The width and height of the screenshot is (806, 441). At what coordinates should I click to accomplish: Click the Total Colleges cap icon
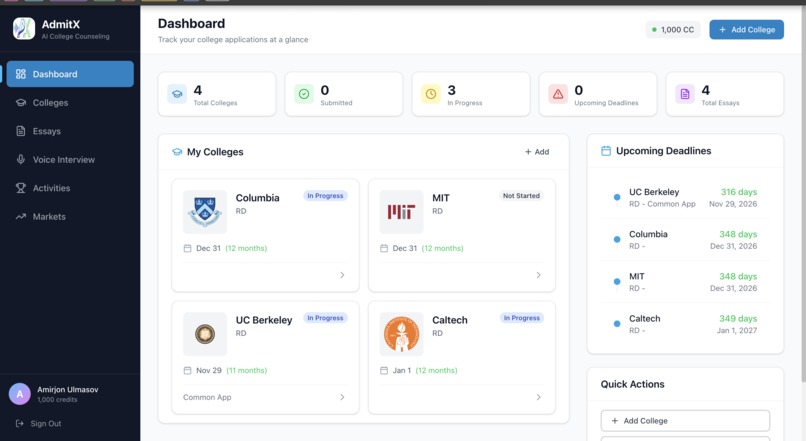177,94
